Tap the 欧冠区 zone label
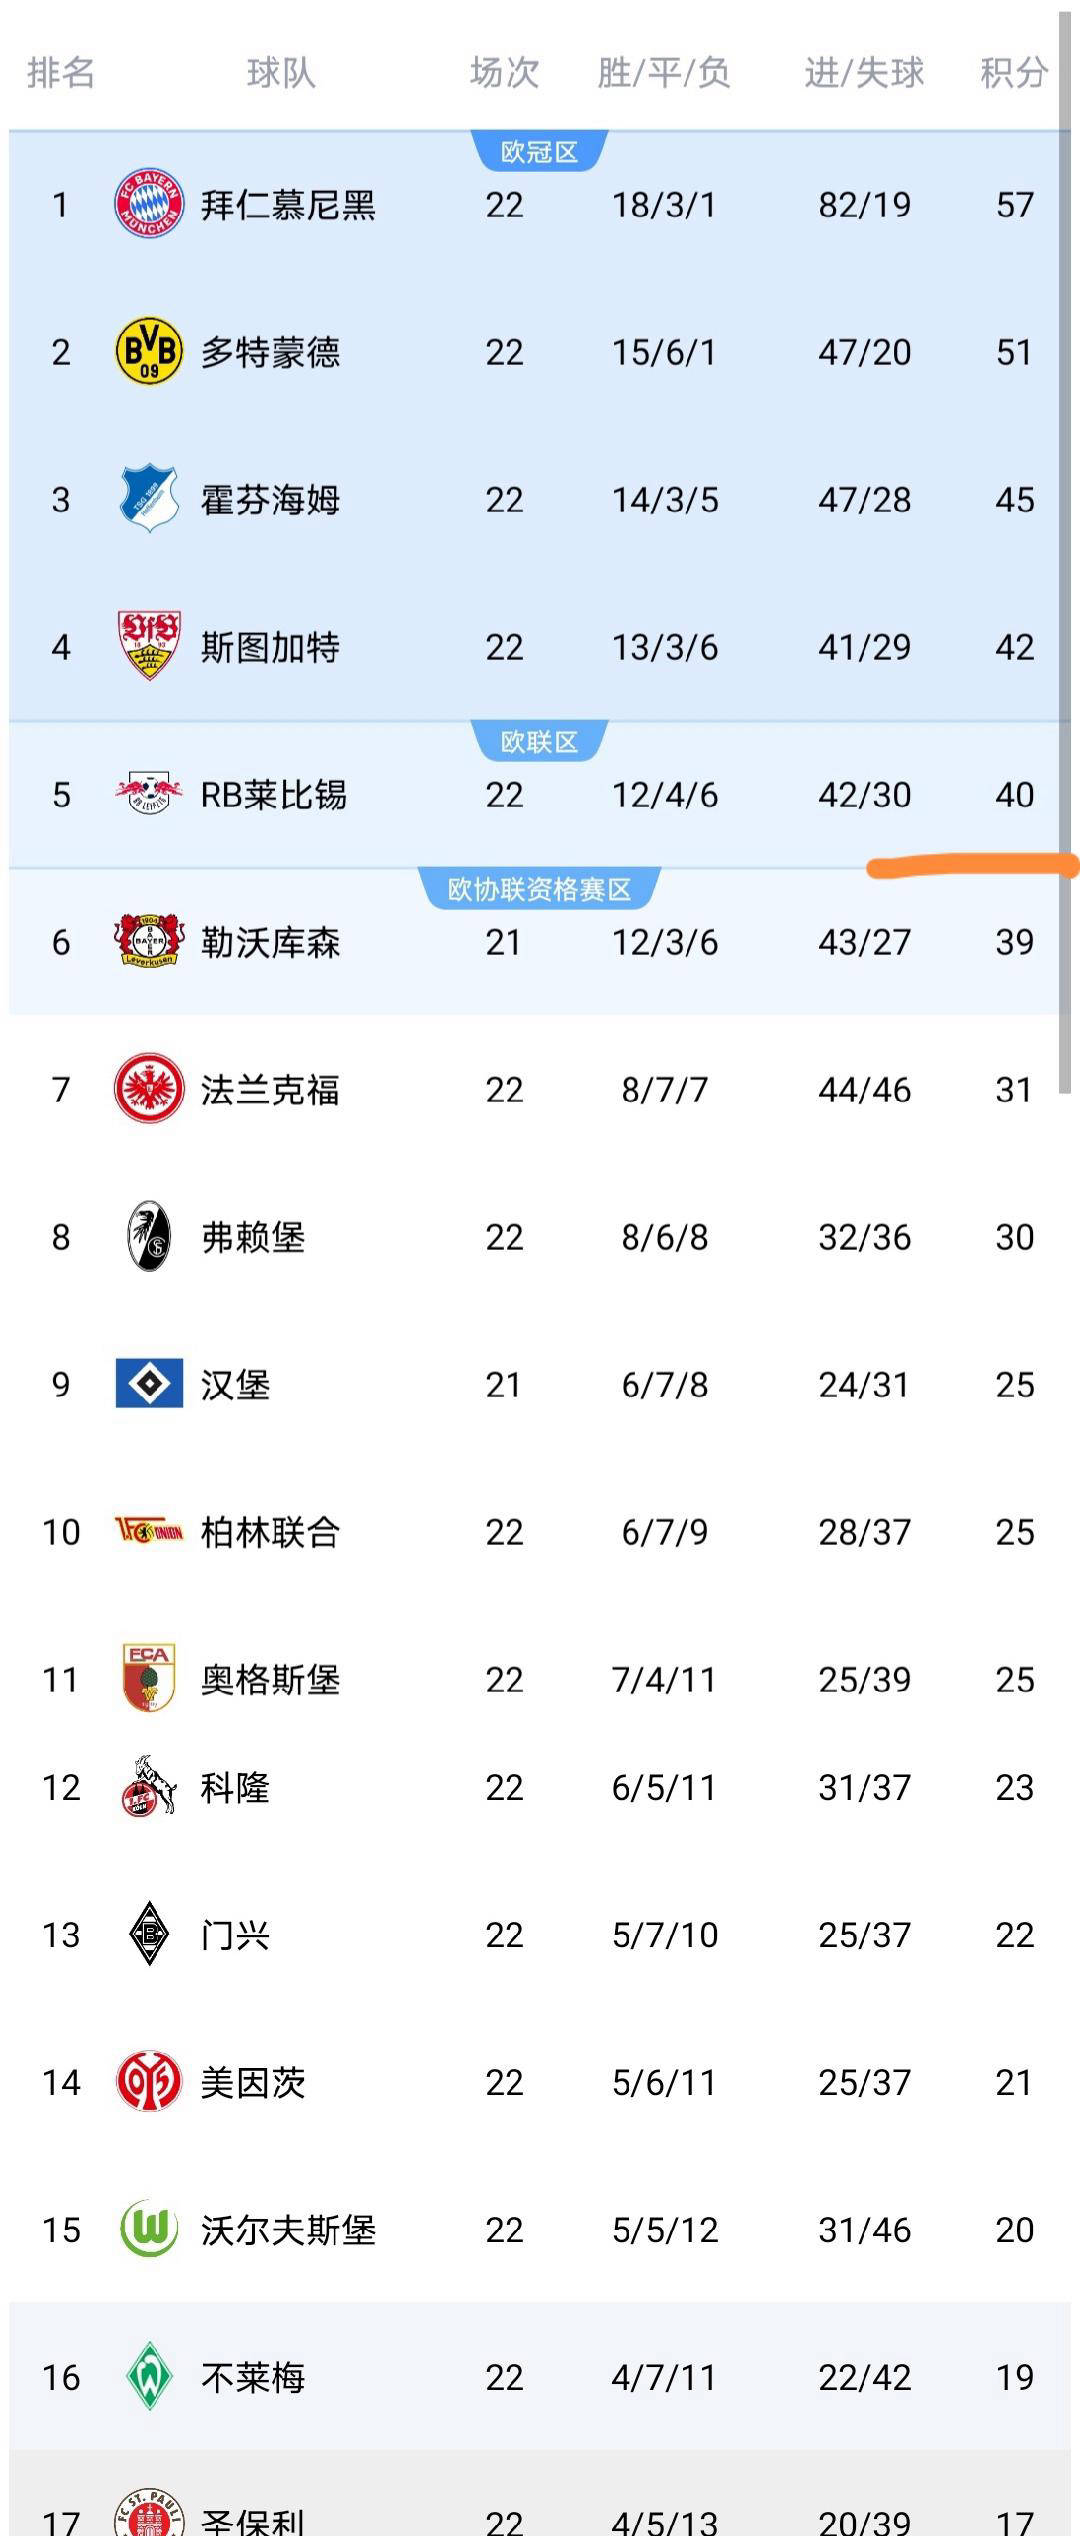The height and width of the screenshot is (2536, 1080). click(539, 152)
